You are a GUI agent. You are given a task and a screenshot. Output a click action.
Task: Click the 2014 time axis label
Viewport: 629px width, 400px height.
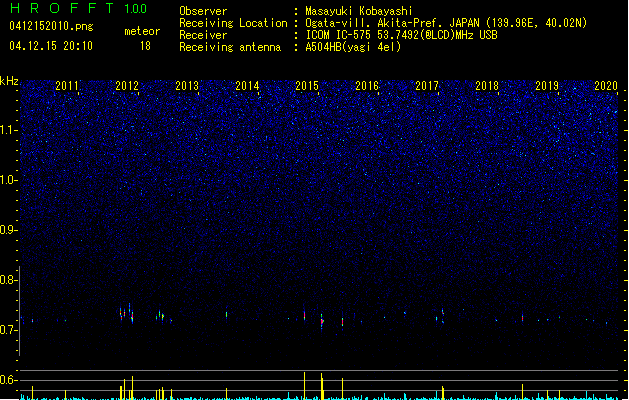pos(247,86)
